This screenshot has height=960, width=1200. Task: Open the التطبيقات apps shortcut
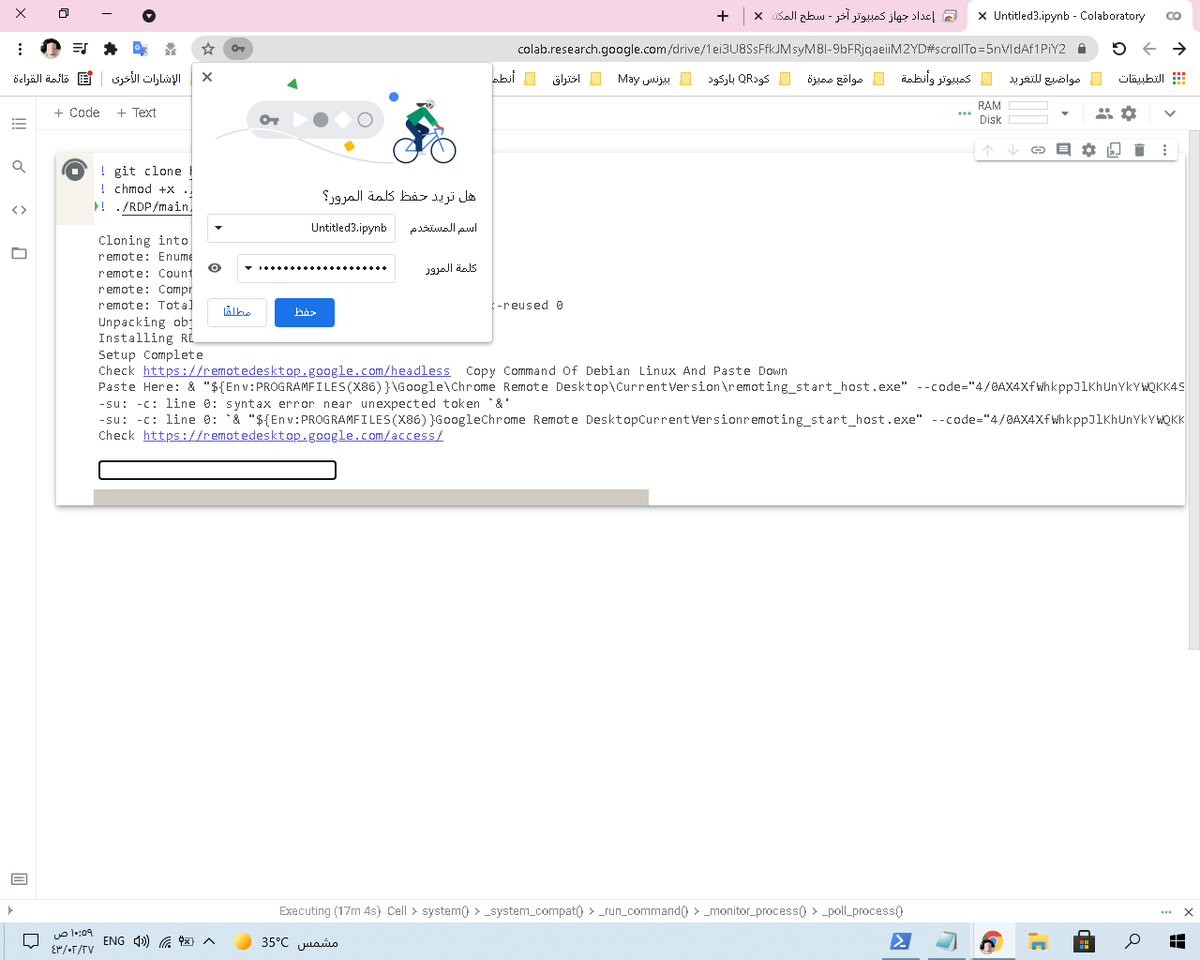coord(1150,79)
